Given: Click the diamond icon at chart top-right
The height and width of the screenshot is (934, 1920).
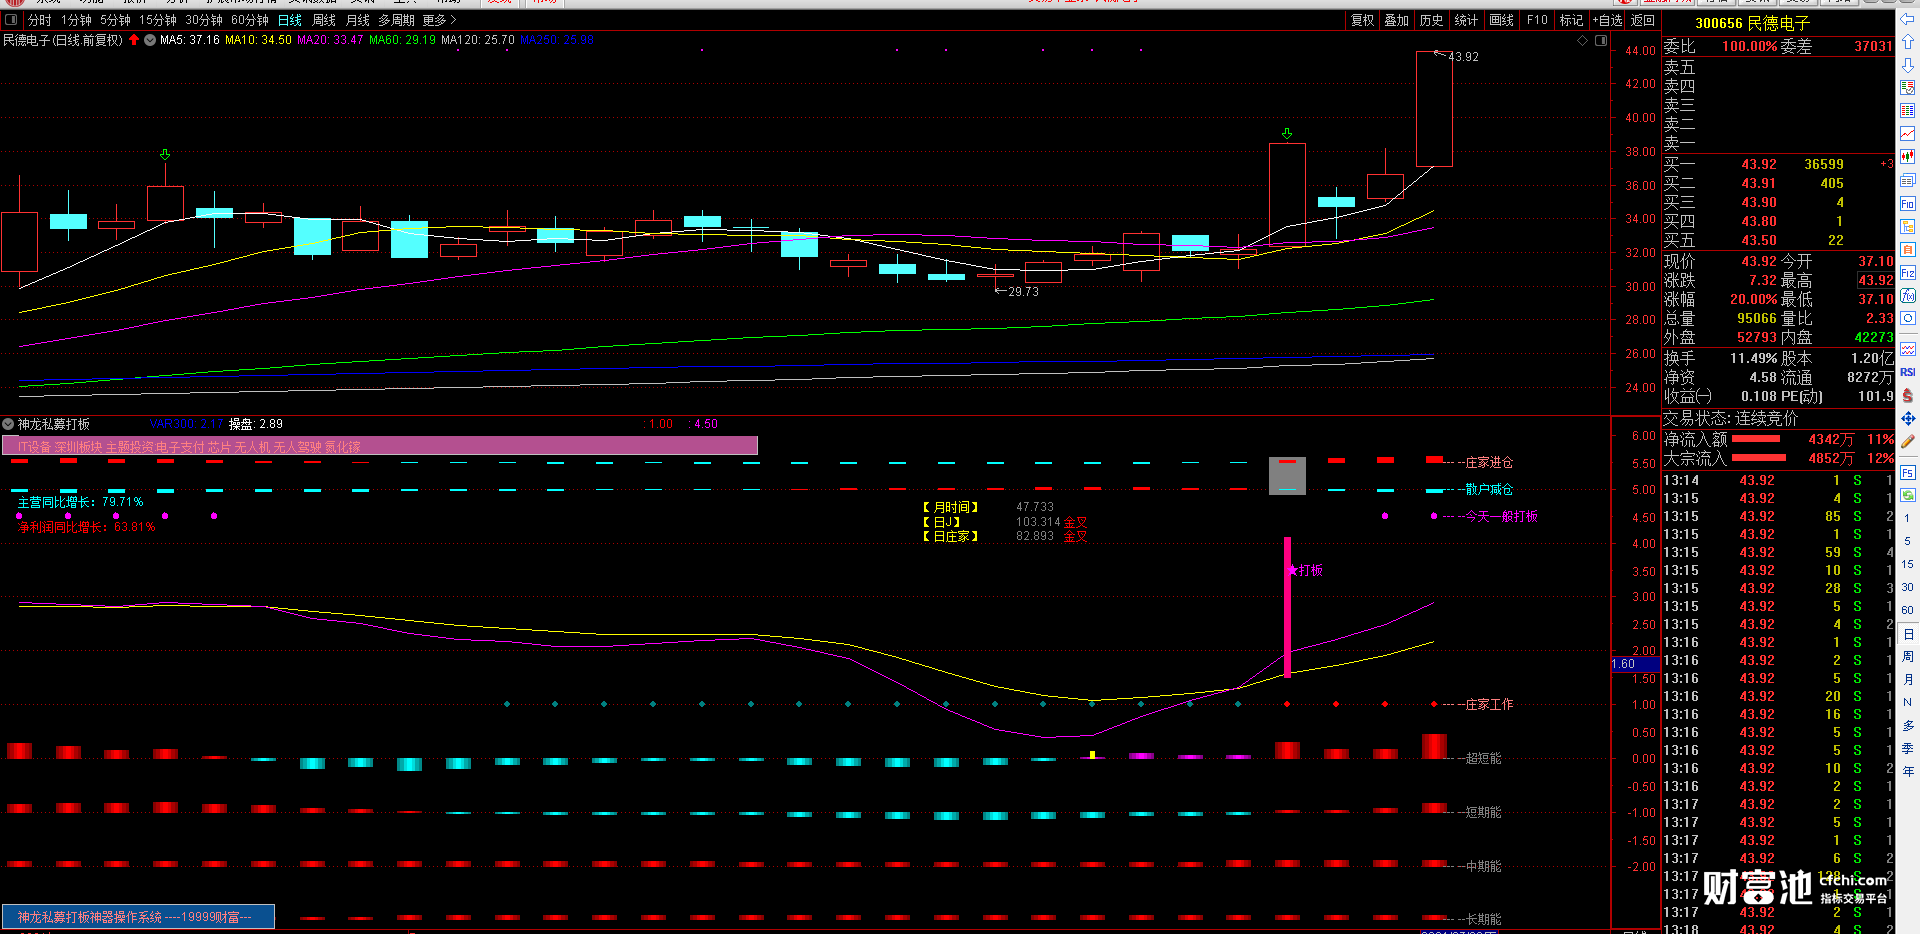Looking at the screenshot, I should tap(1582, 41).
